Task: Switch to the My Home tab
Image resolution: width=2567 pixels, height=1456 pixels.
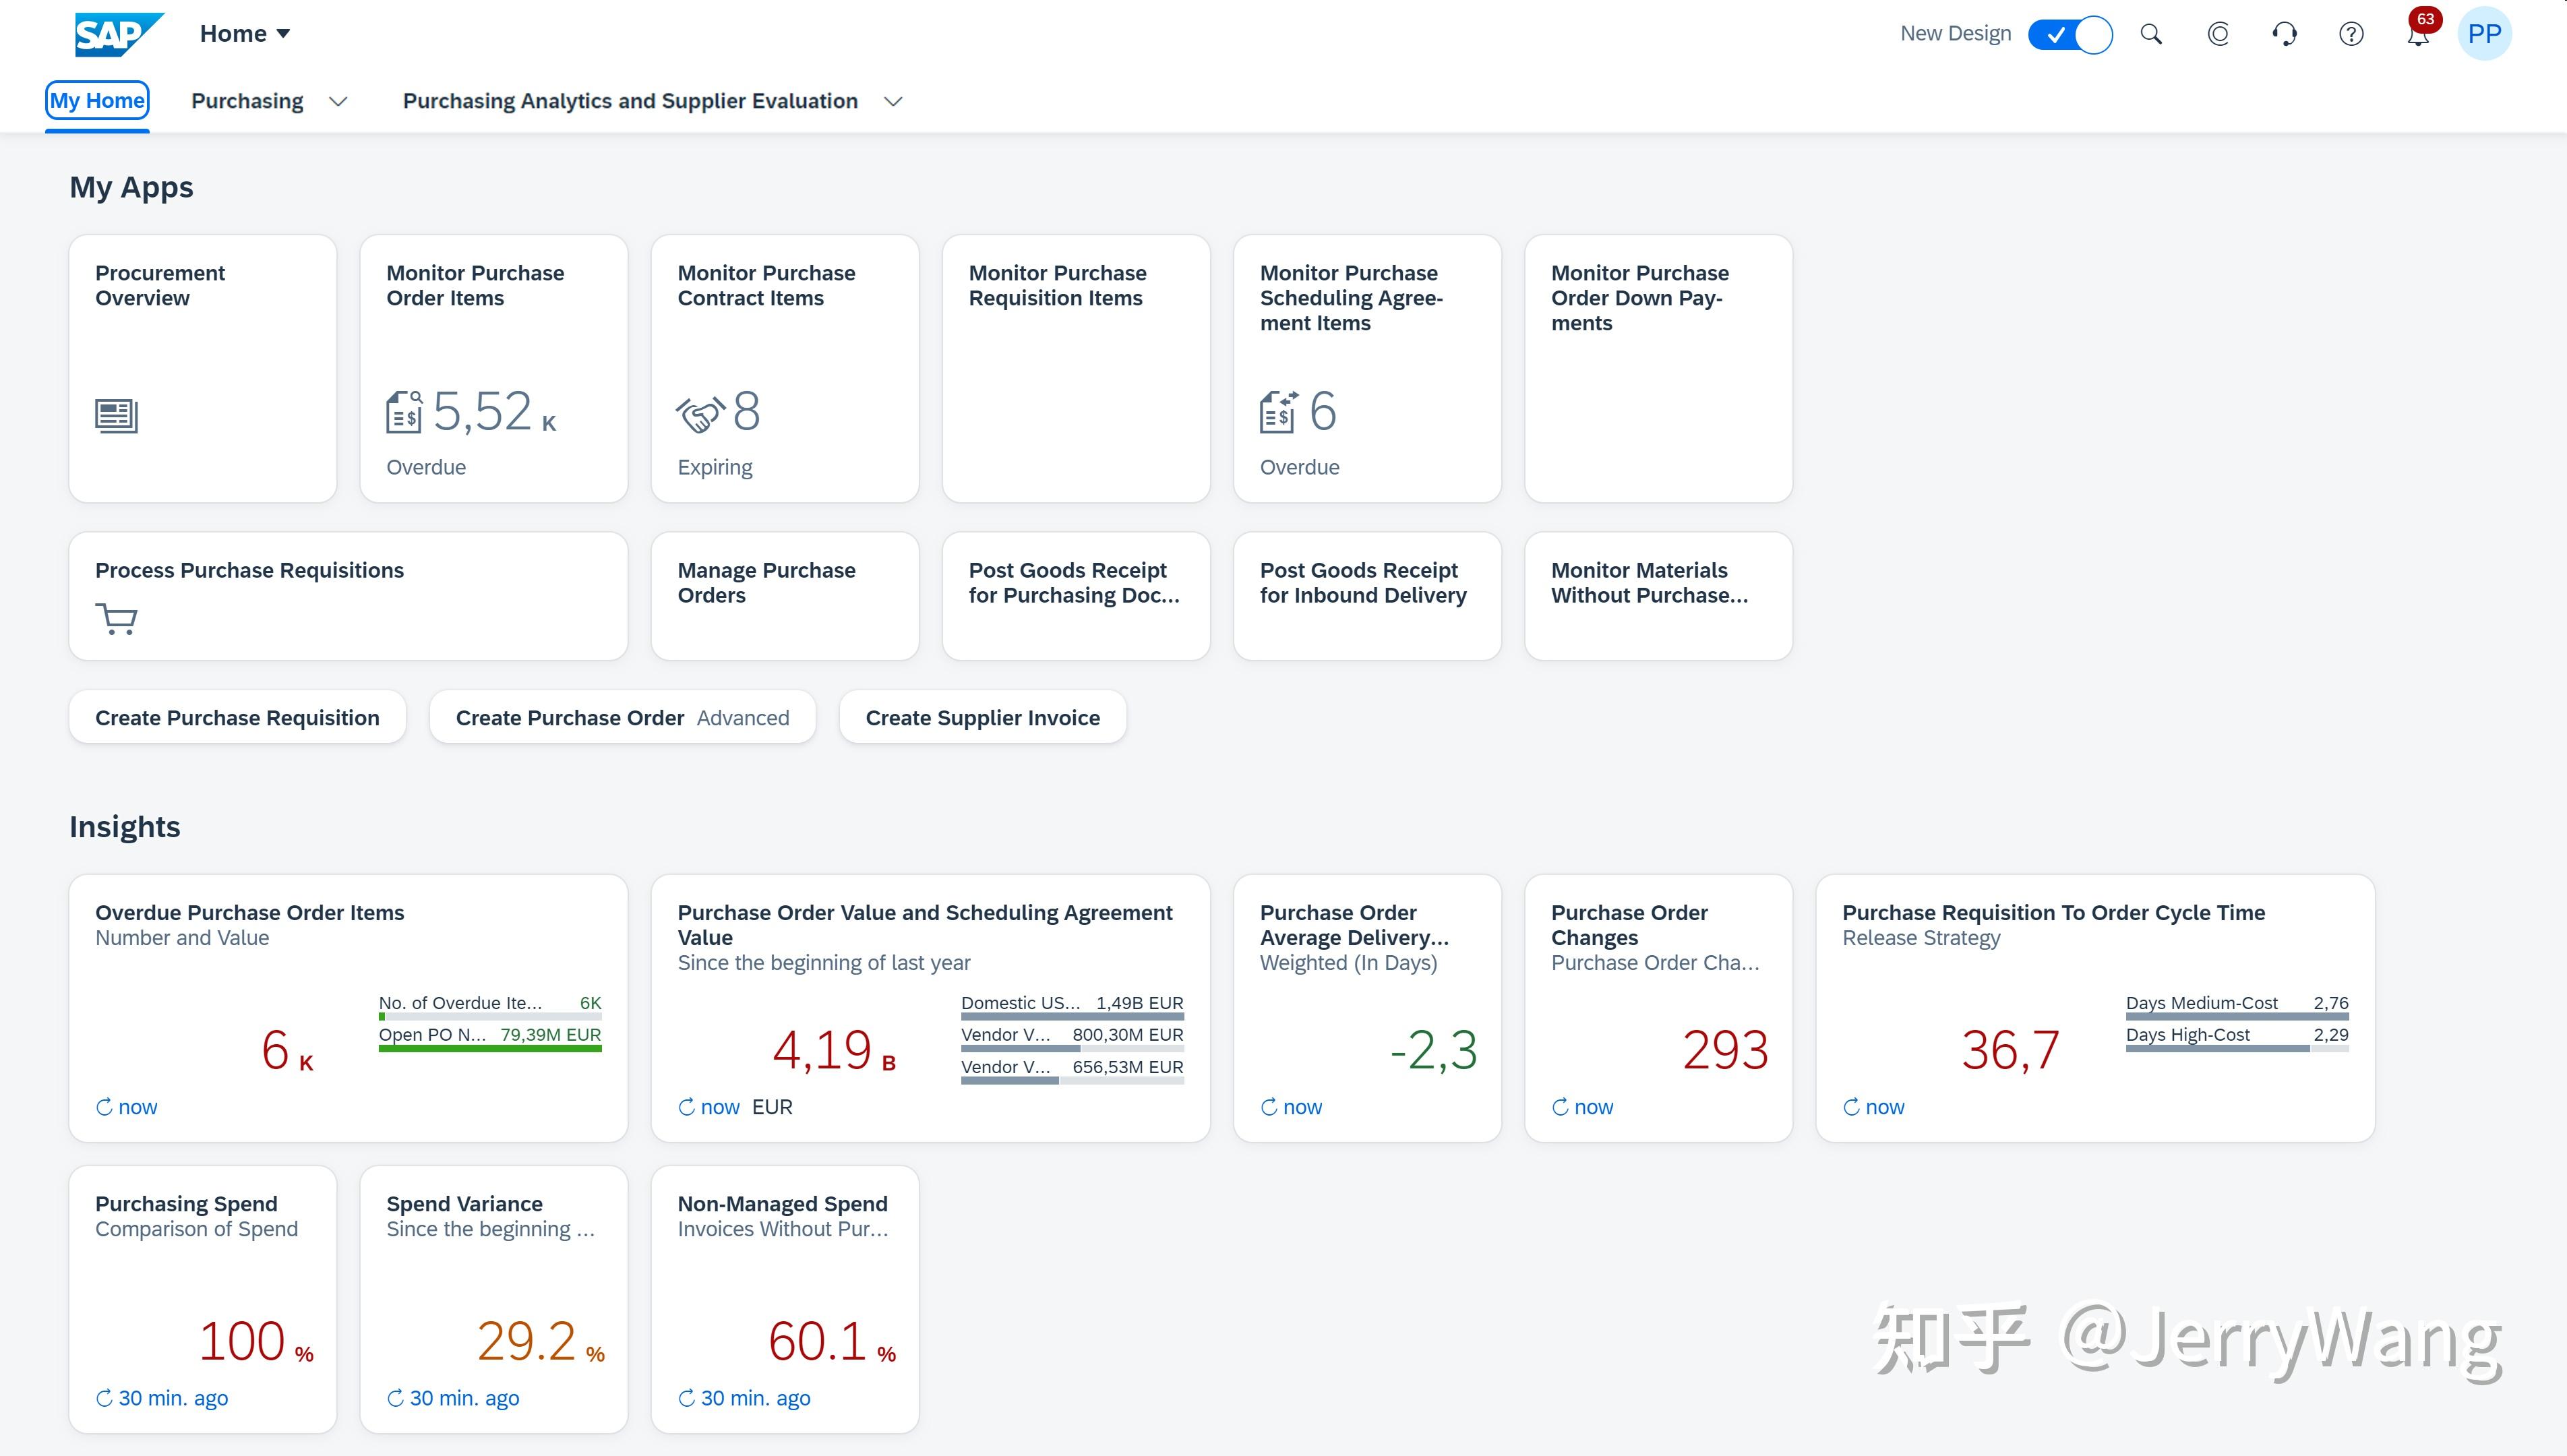Action: 97,100
